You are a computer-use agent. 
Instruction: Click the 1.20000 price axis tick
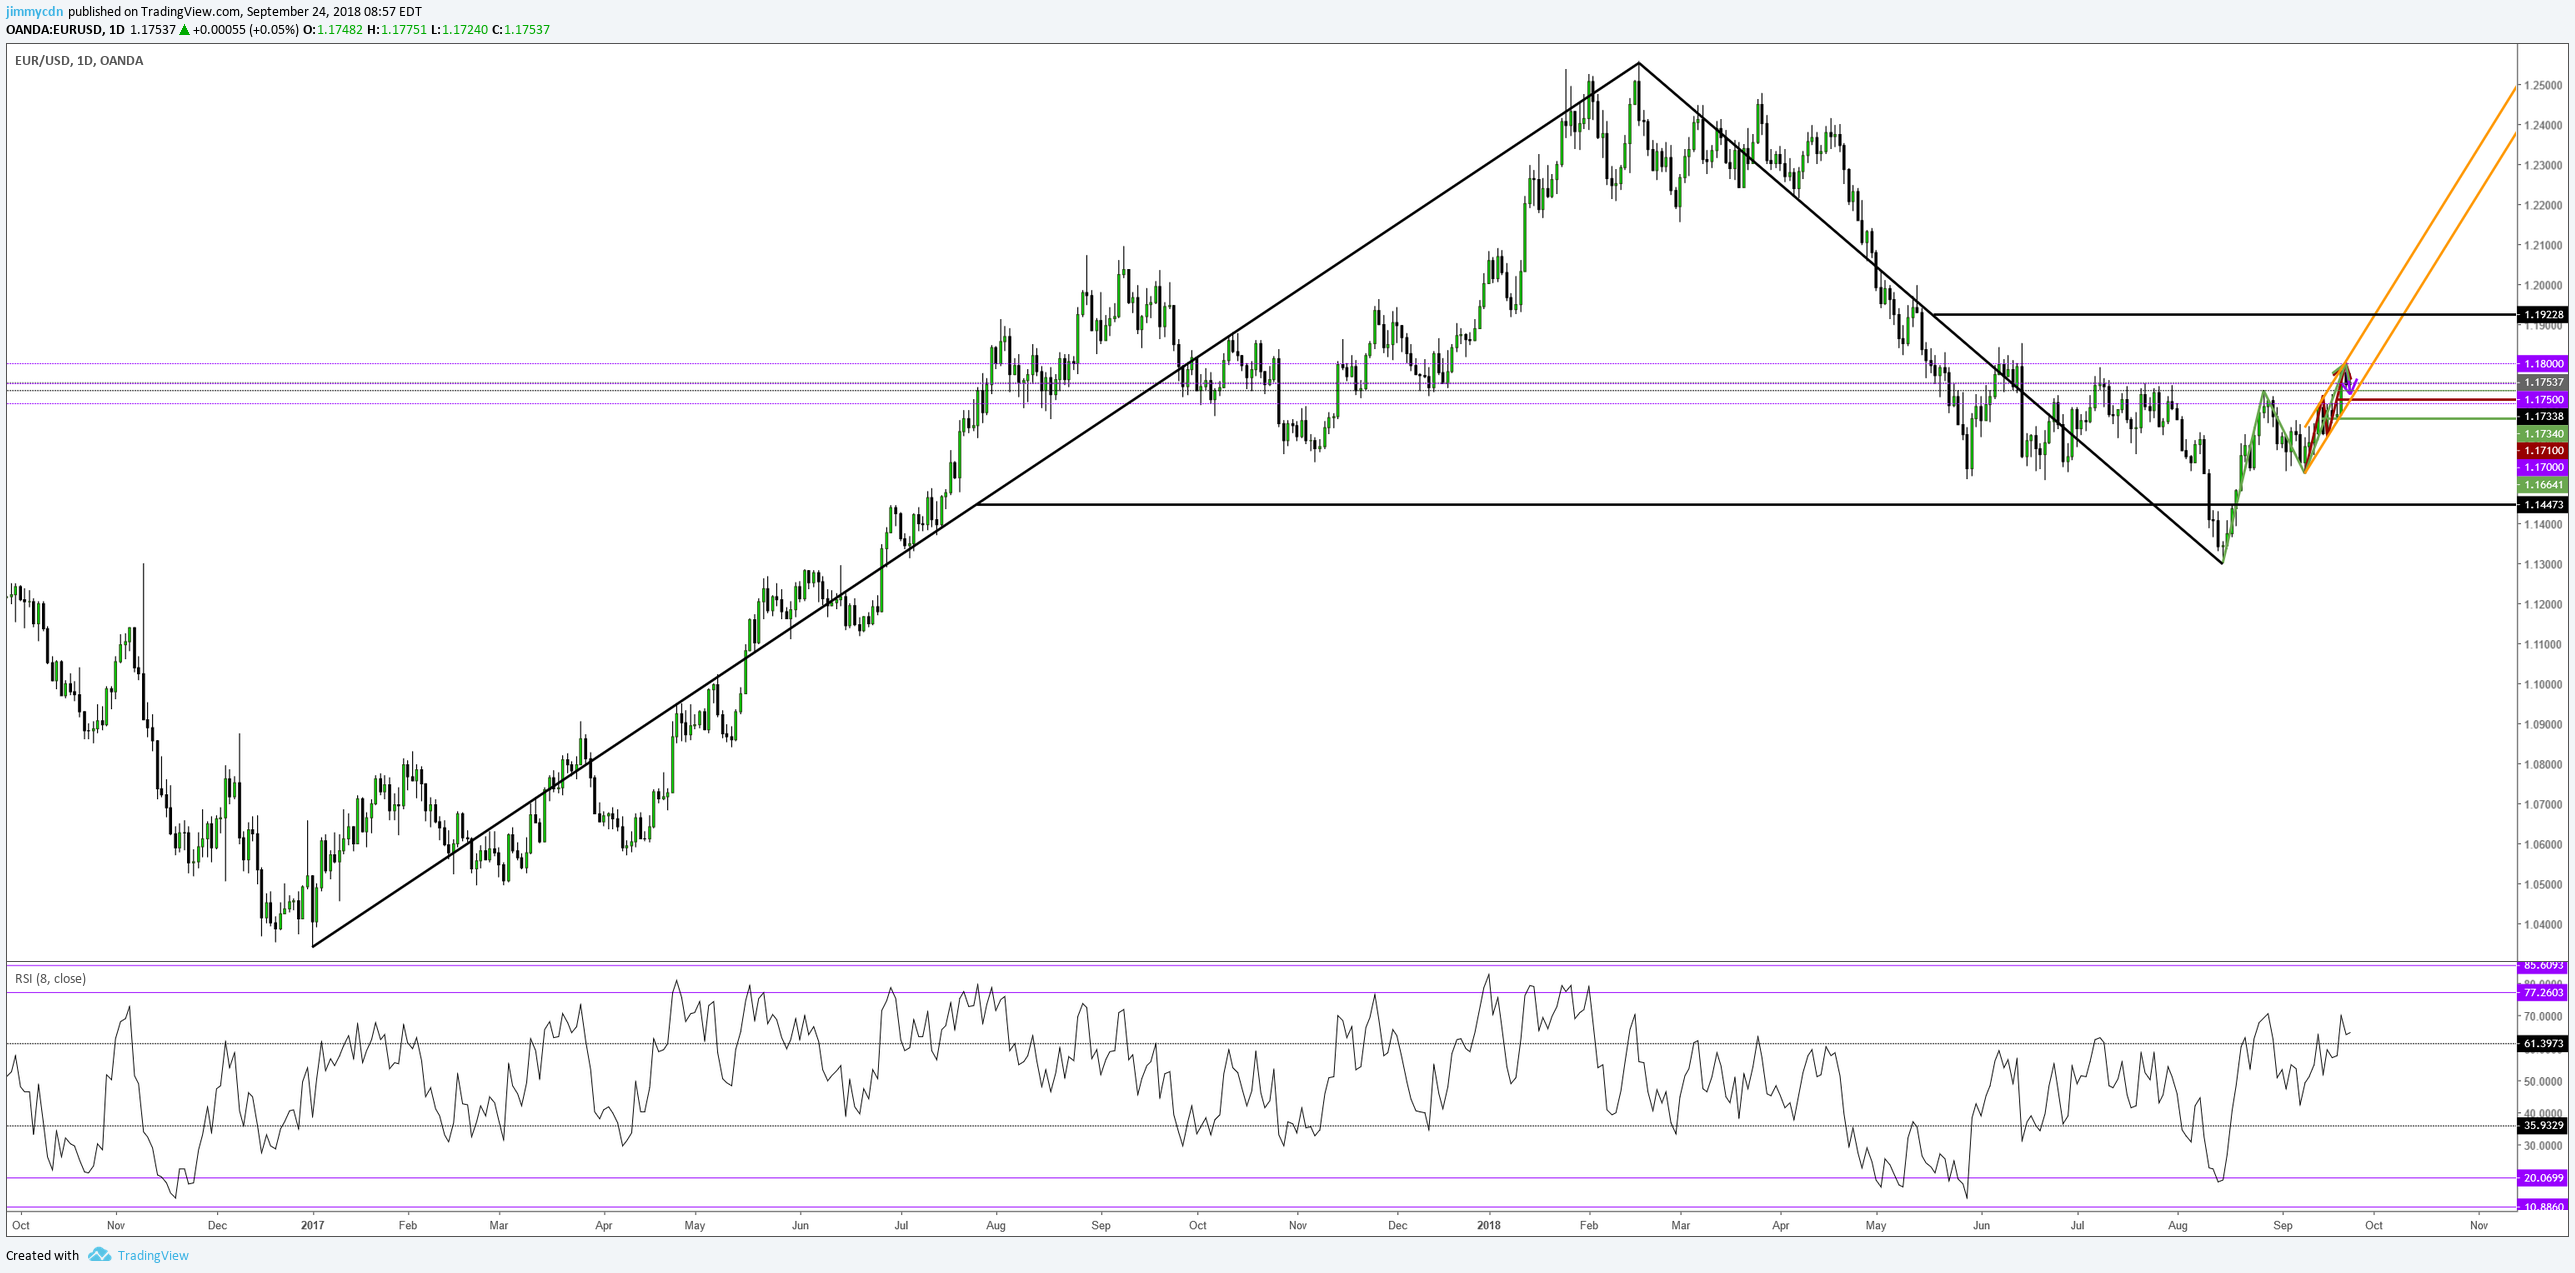(x=2543, y=285)
